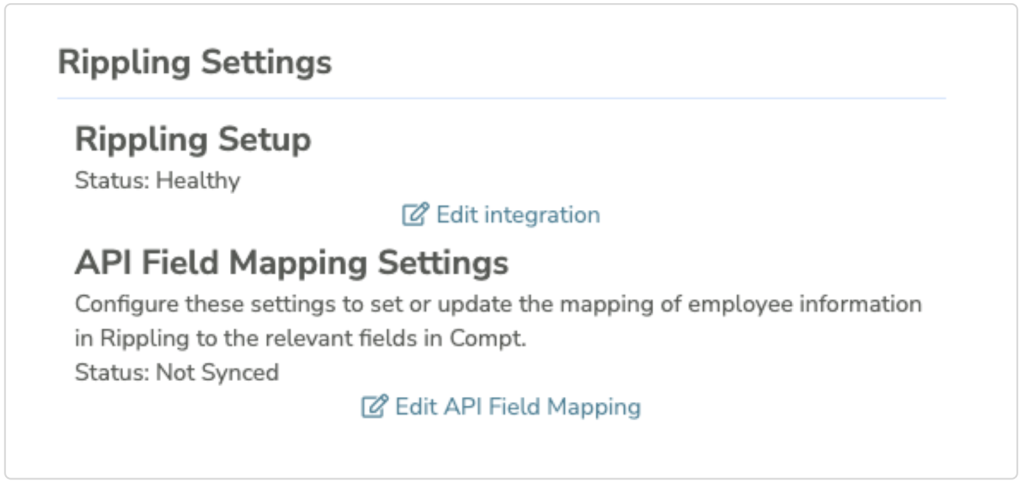1024x484 pixels.
Task: Click the pencil icon beside Edit integration
Action: [415, 214]
